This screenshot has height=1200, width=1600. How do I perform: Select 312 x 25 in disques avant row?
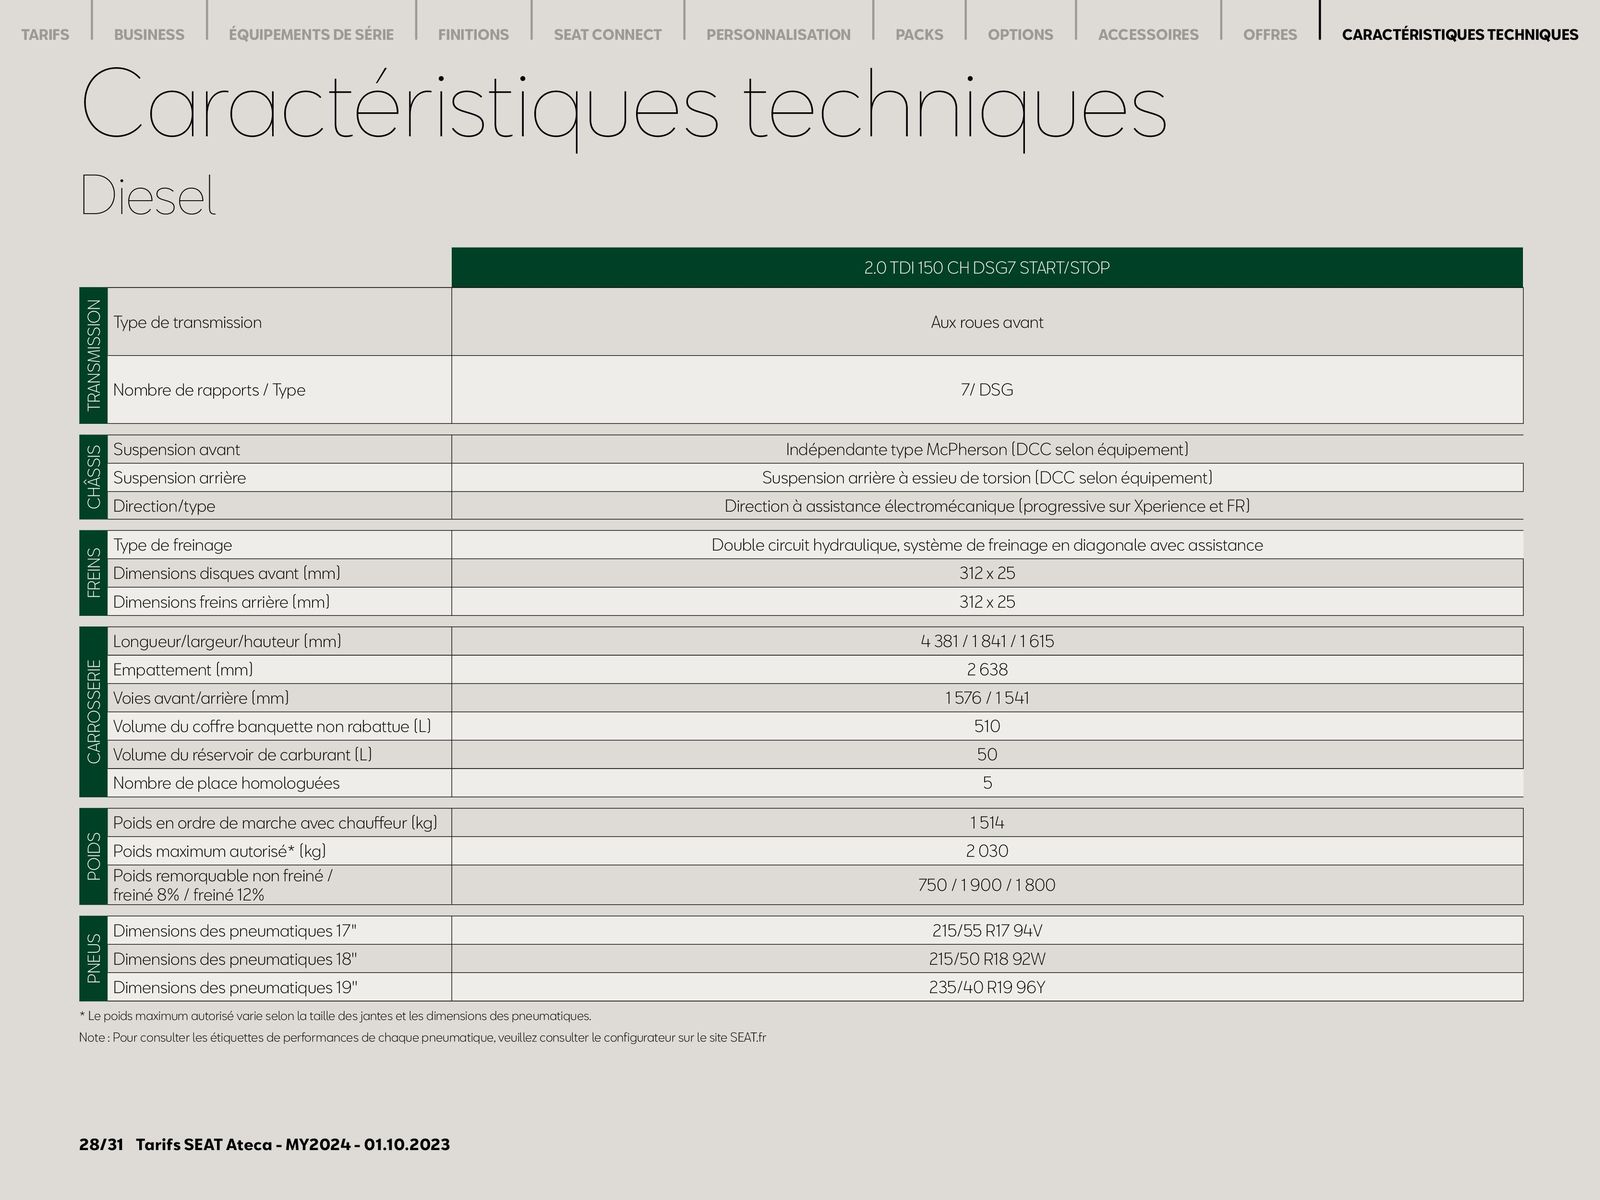(x=987, y=573)
